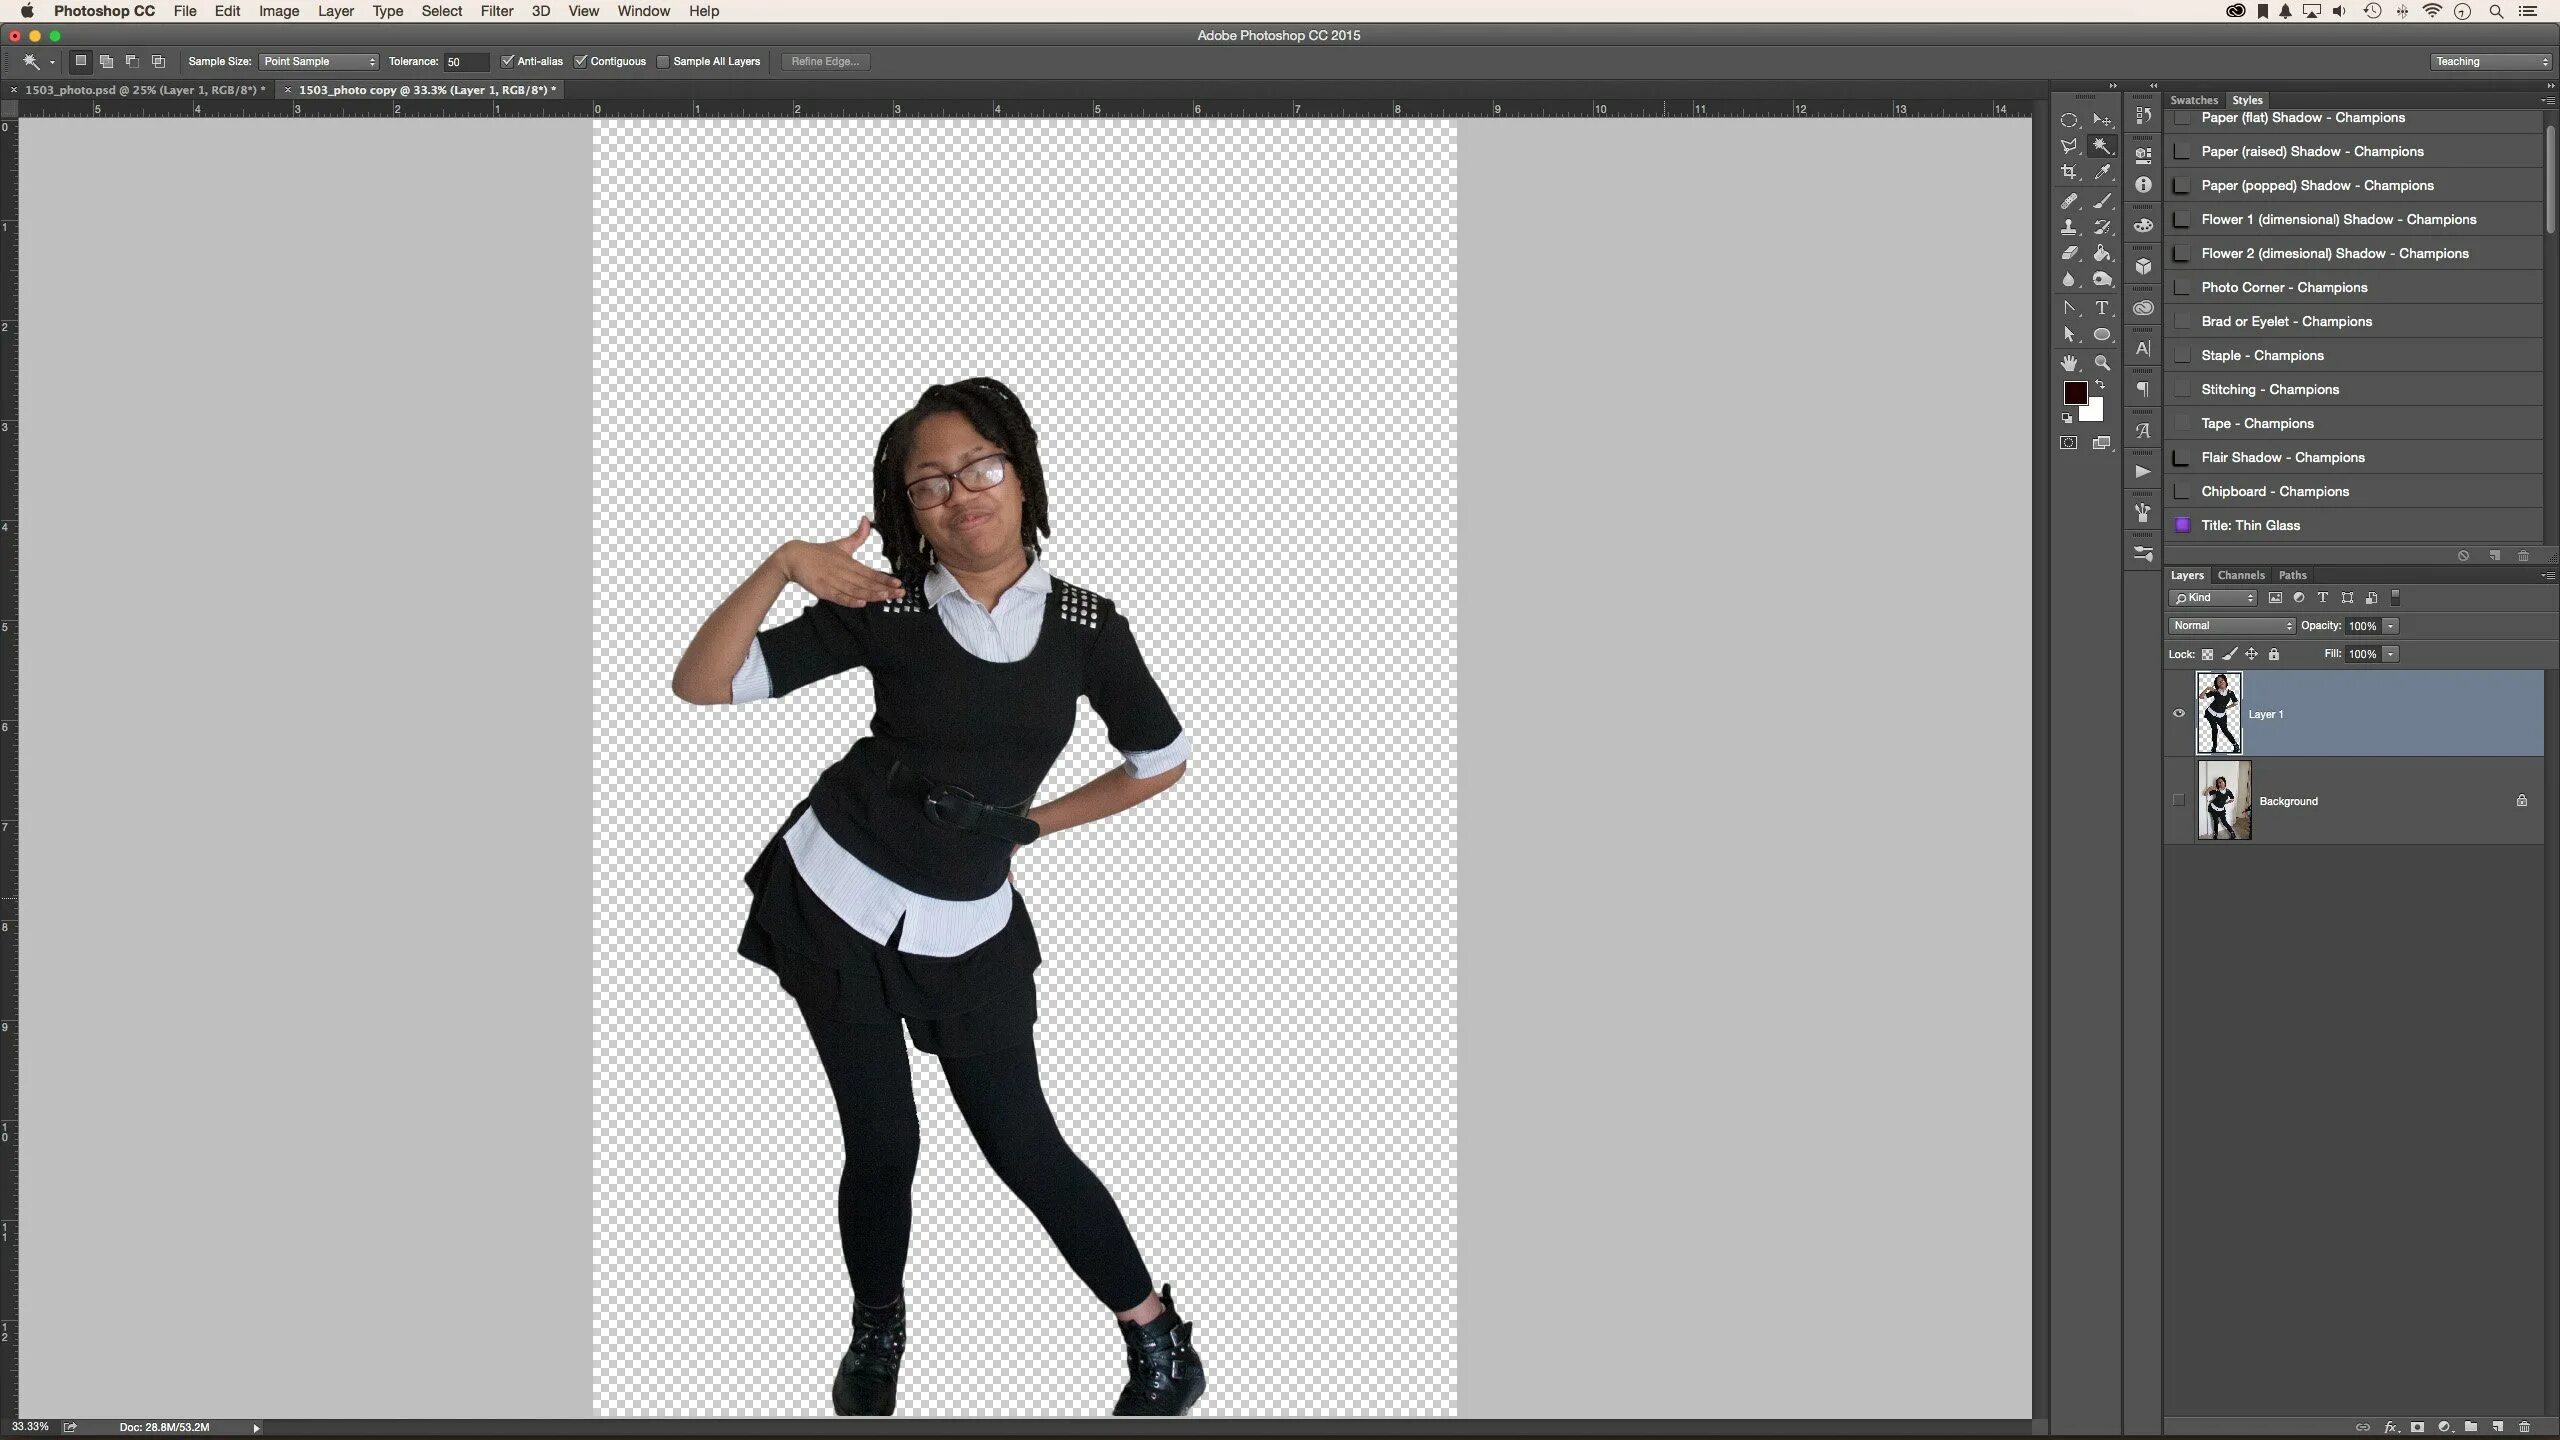Image resolution: width=2560 pixels, height=1440 pixels.
Task: Expand the Styles panel
Action: point(2249,100)
